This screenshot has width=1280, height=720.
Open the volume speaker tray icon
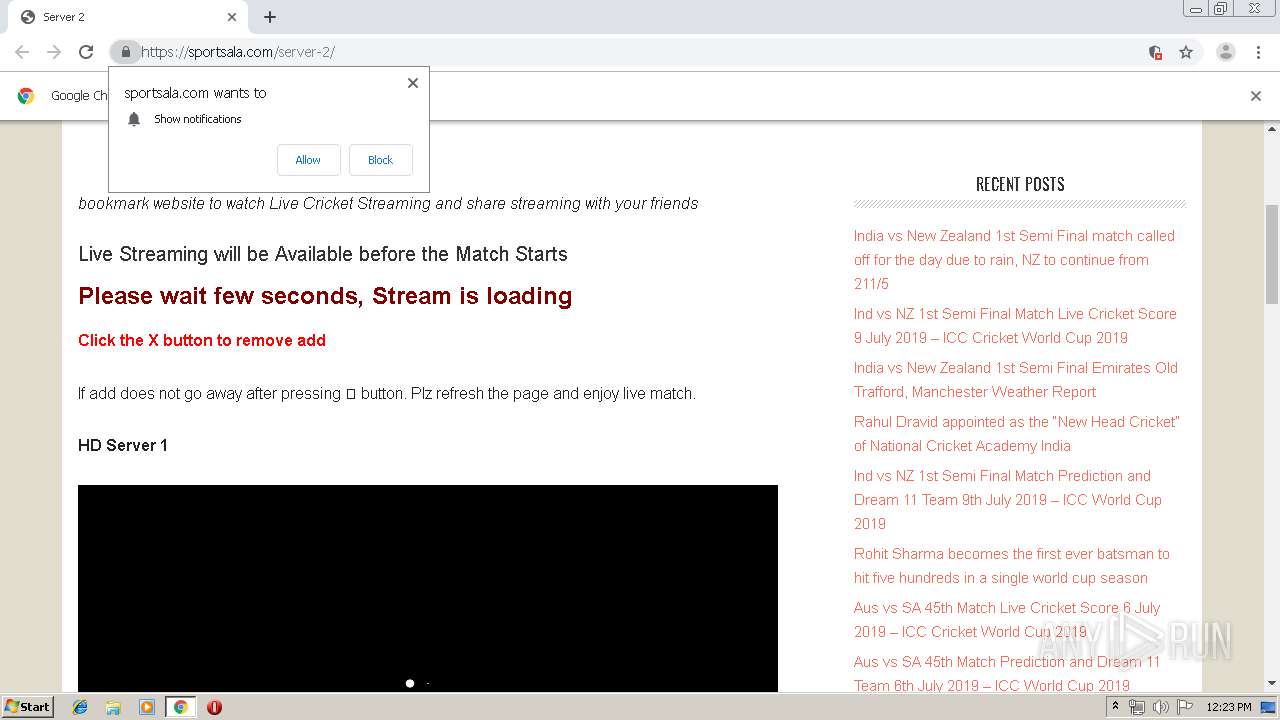[x=1160, y=707]
